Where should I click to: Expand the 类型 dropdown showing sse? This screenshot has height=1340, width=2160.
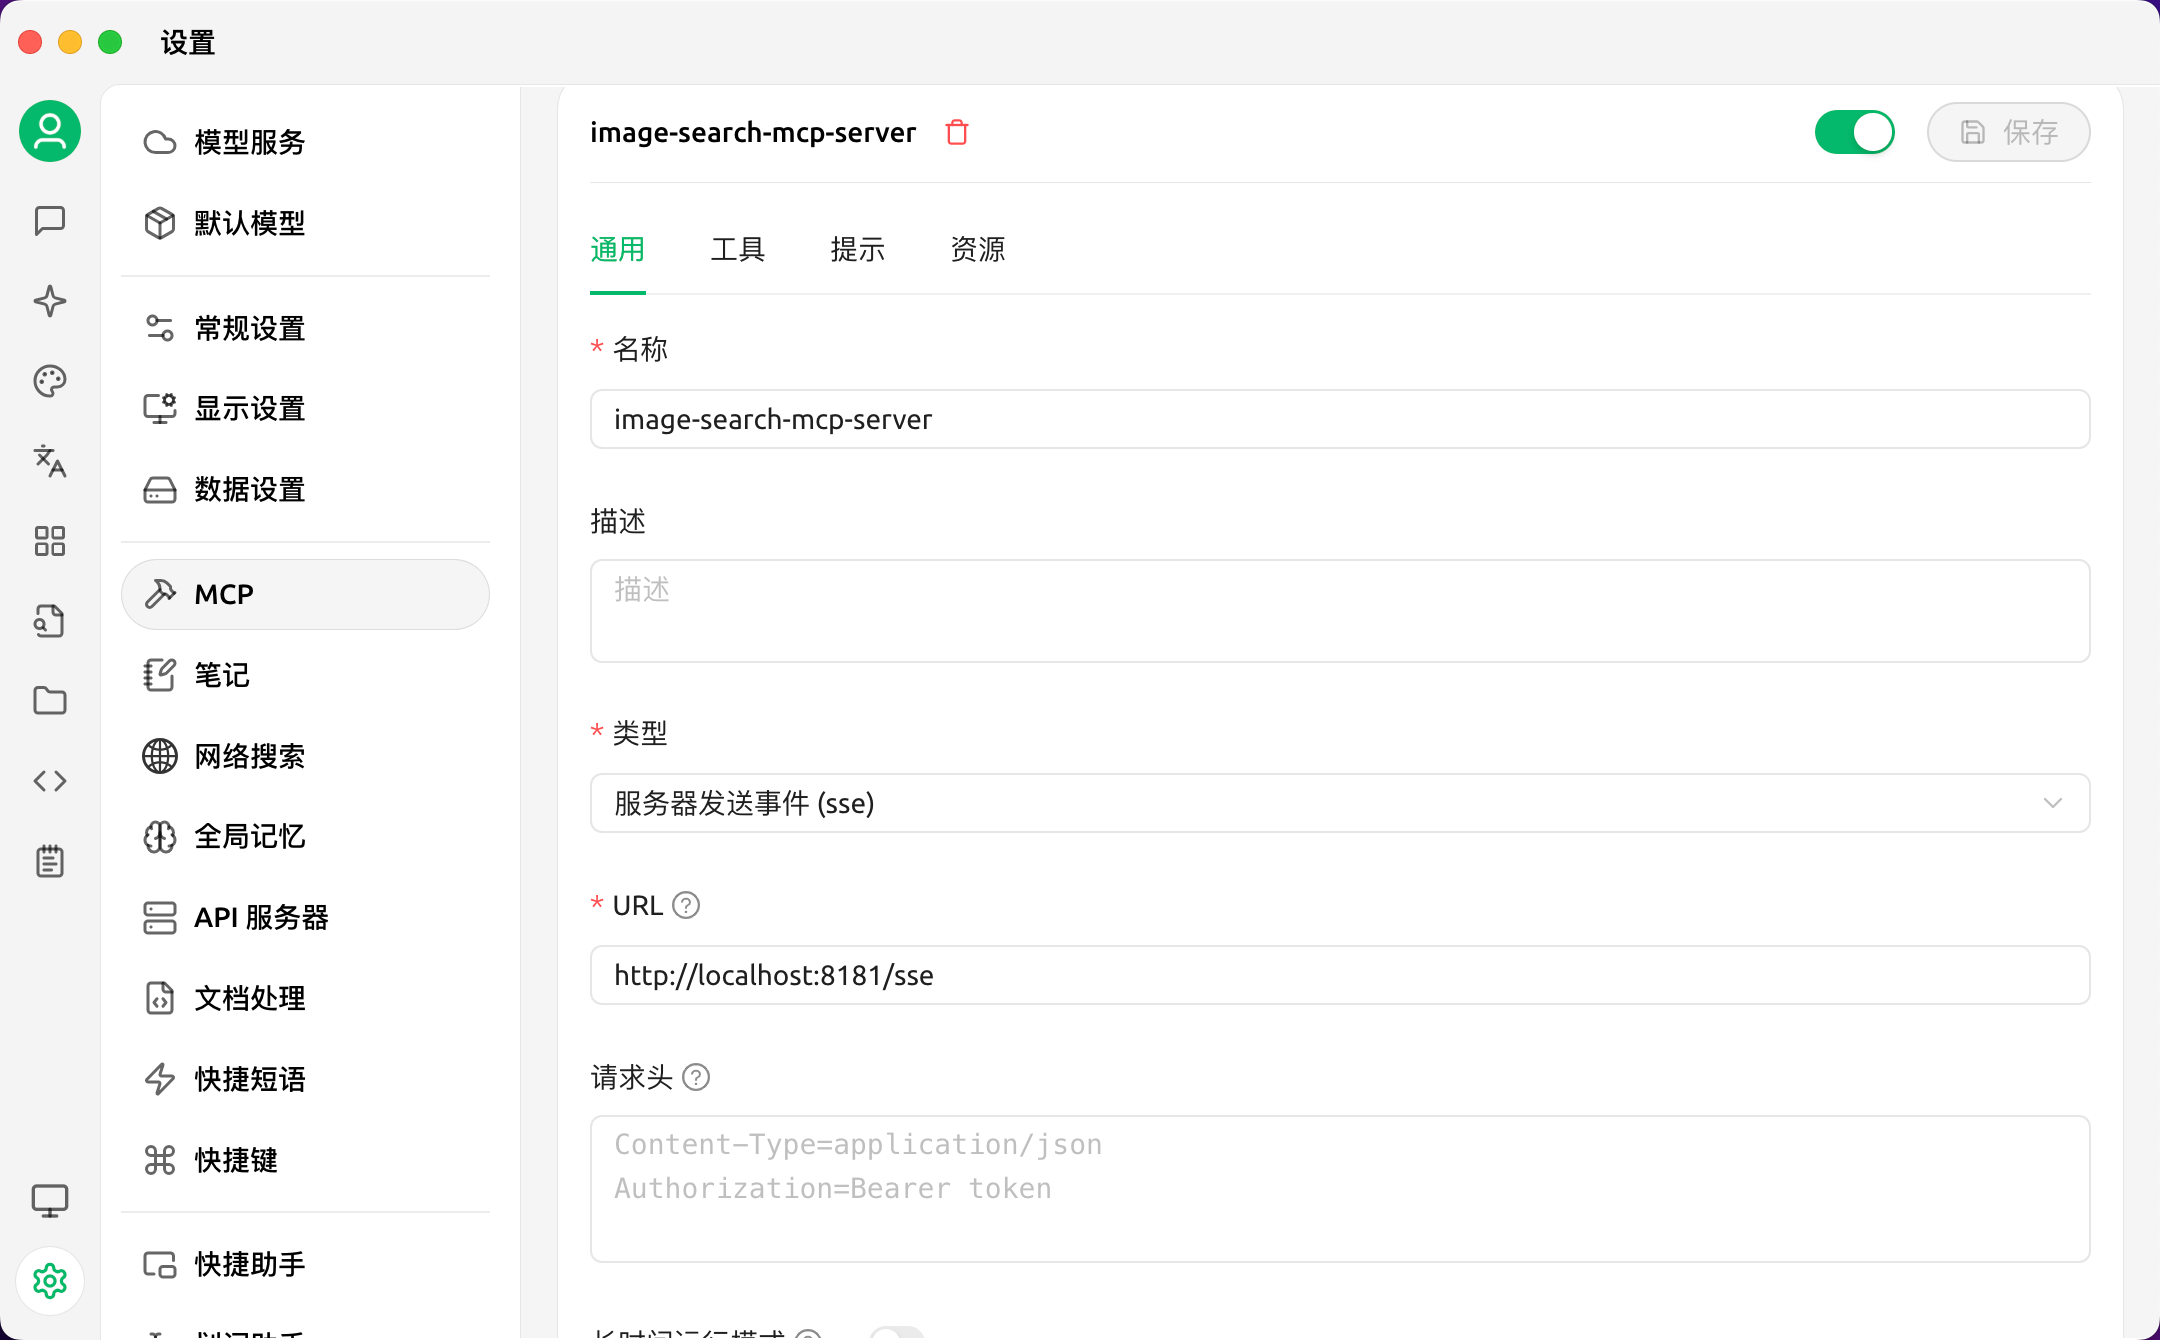[x=1340, y=803]
